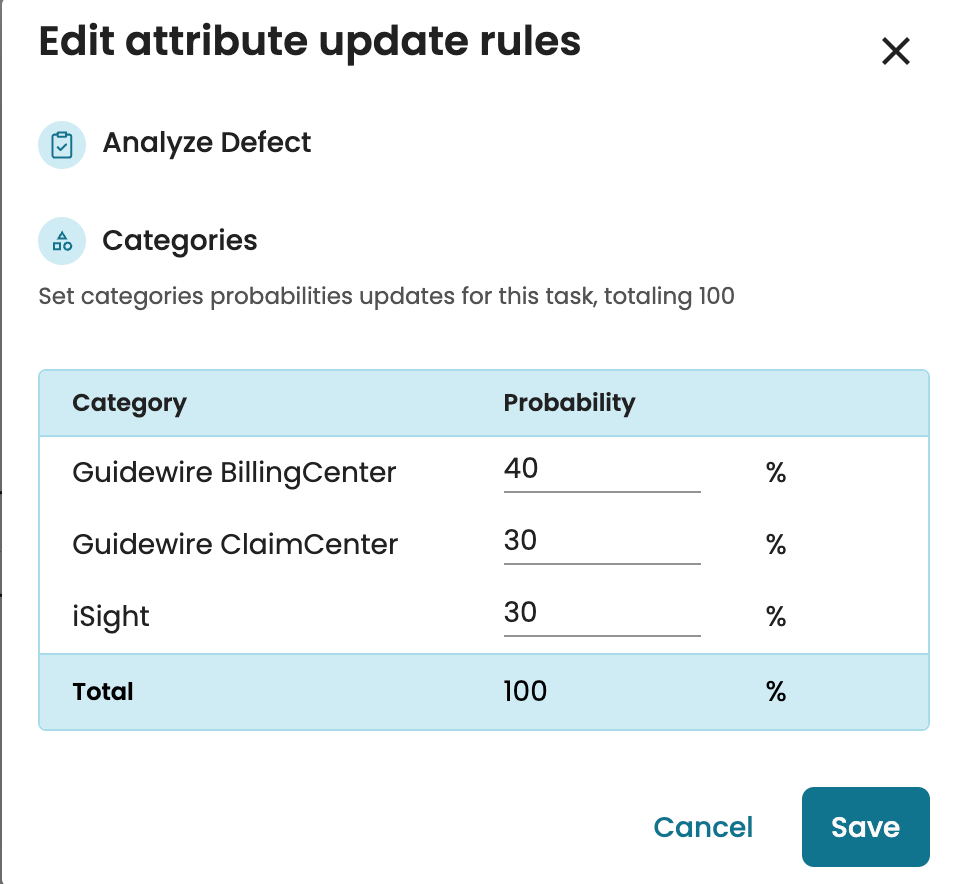Click the percent sign beside BillingCenter
Viewport: 964px width, 884px height.
(x=776, y=472)
